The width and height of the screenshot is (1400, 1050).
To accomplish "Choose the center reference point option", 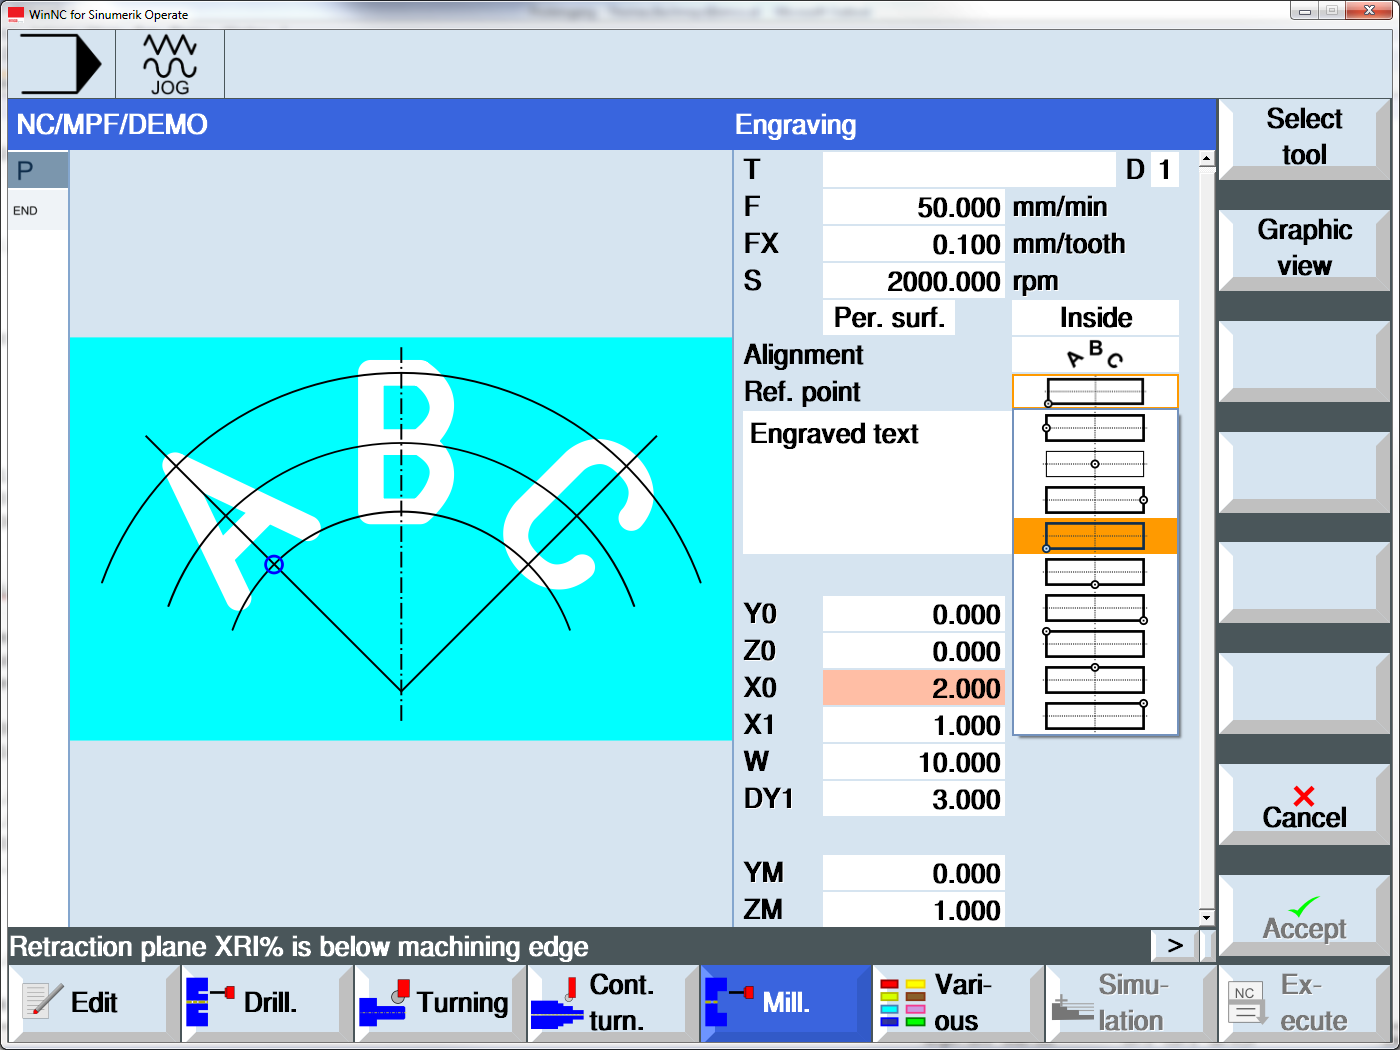I will coord(1095,464).
